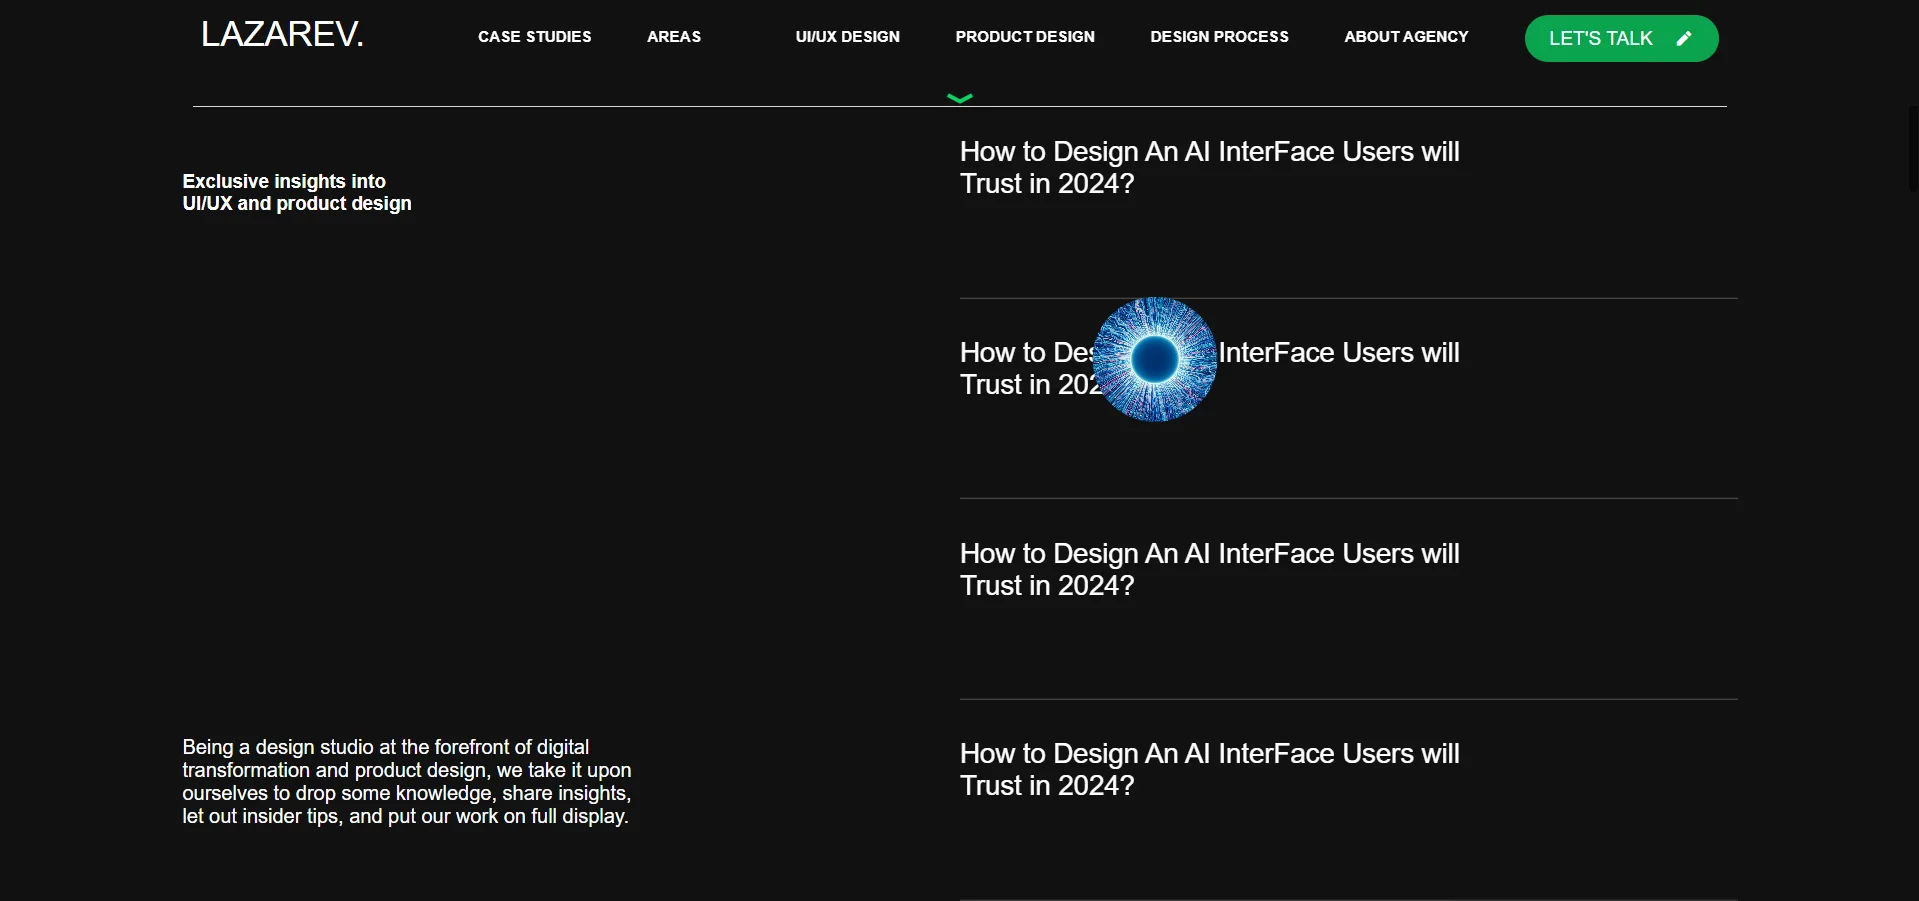Click the design studio description paragraph

point(406,781)
